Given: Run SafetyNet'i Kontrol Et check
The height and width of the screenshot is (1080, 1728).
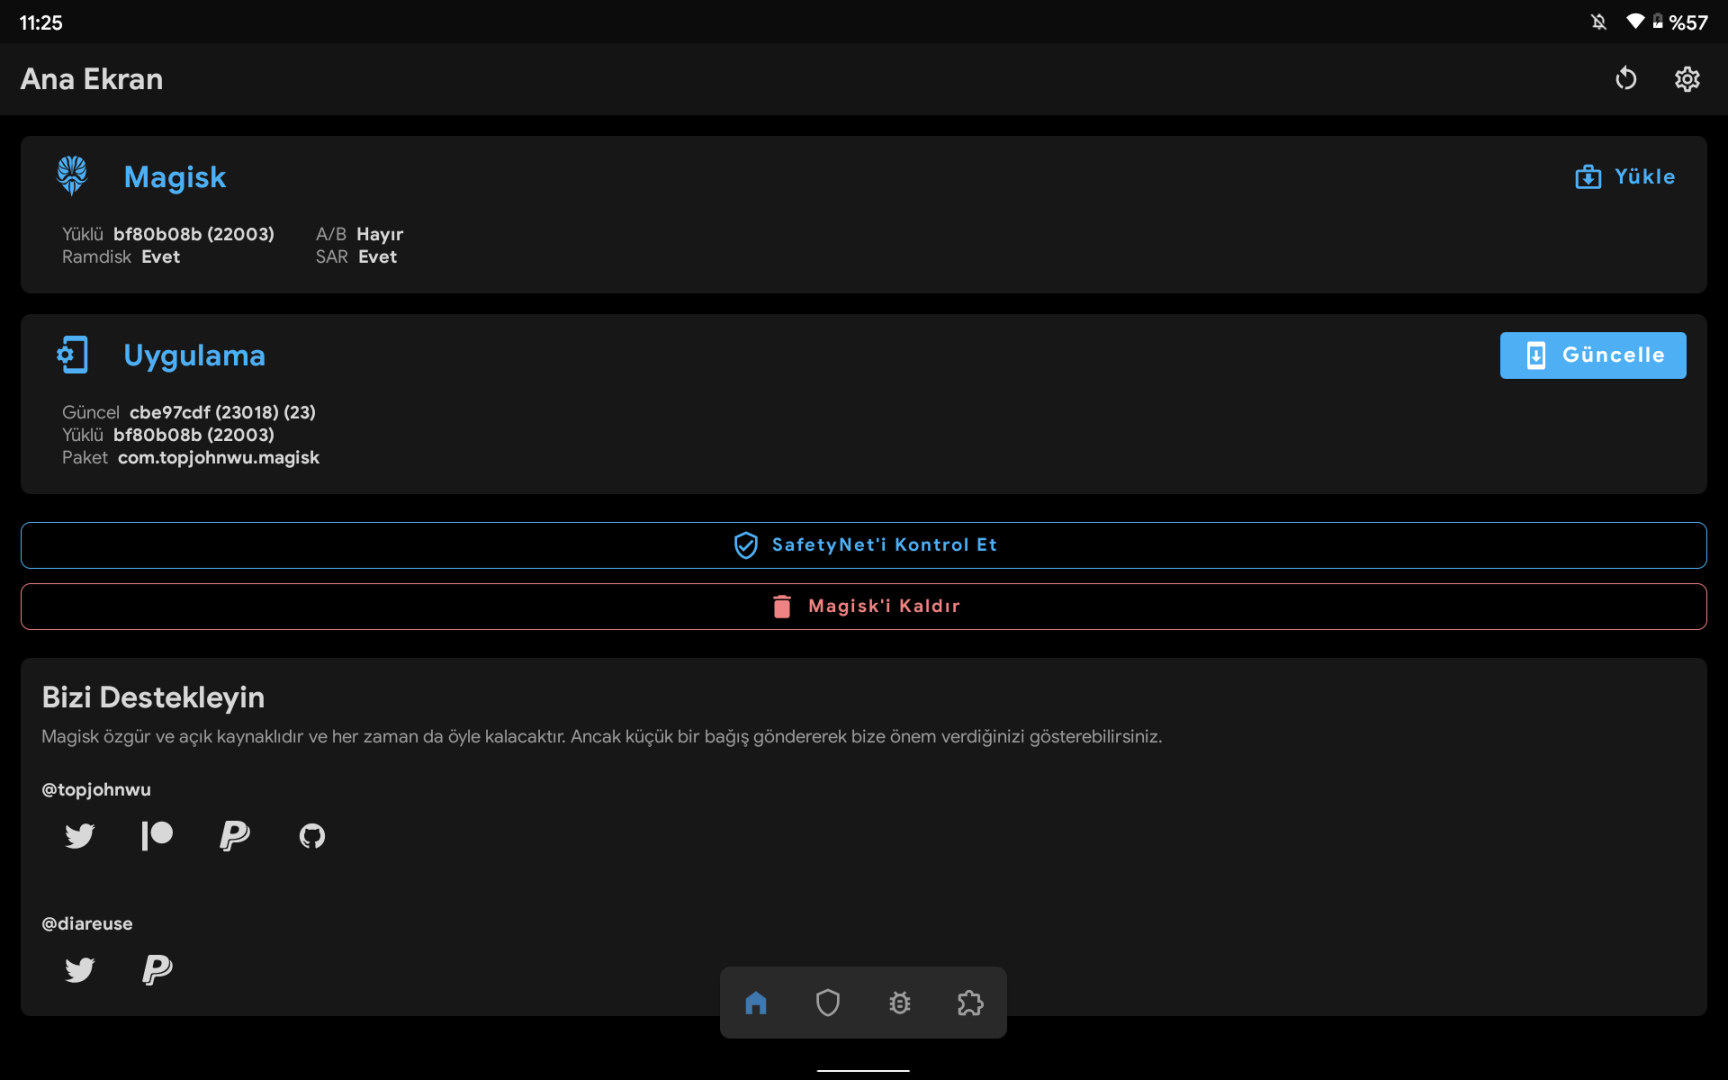Looking at the screenshot, I should pyautogui.click(x=864, y=545).
